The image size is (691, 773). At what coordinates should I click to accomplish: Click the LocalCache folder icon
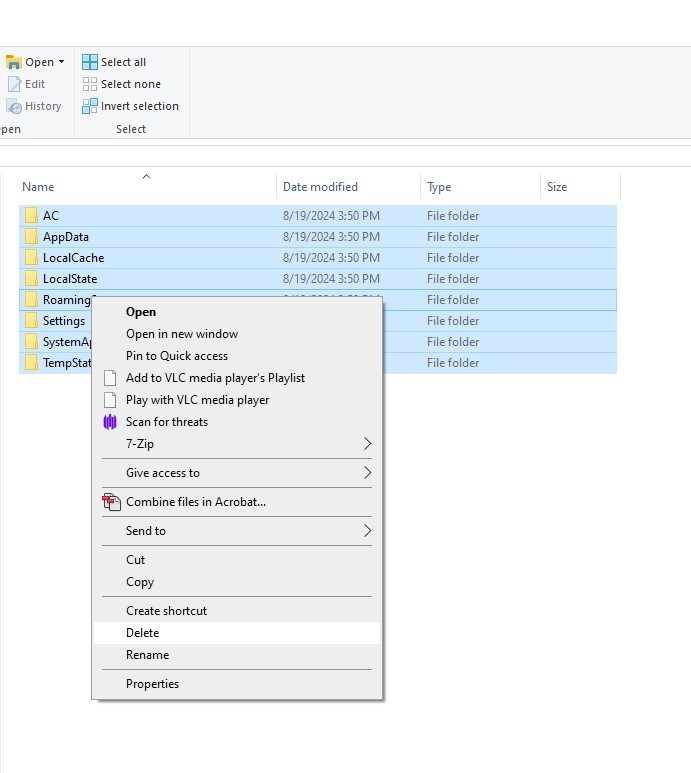(31, 258)
